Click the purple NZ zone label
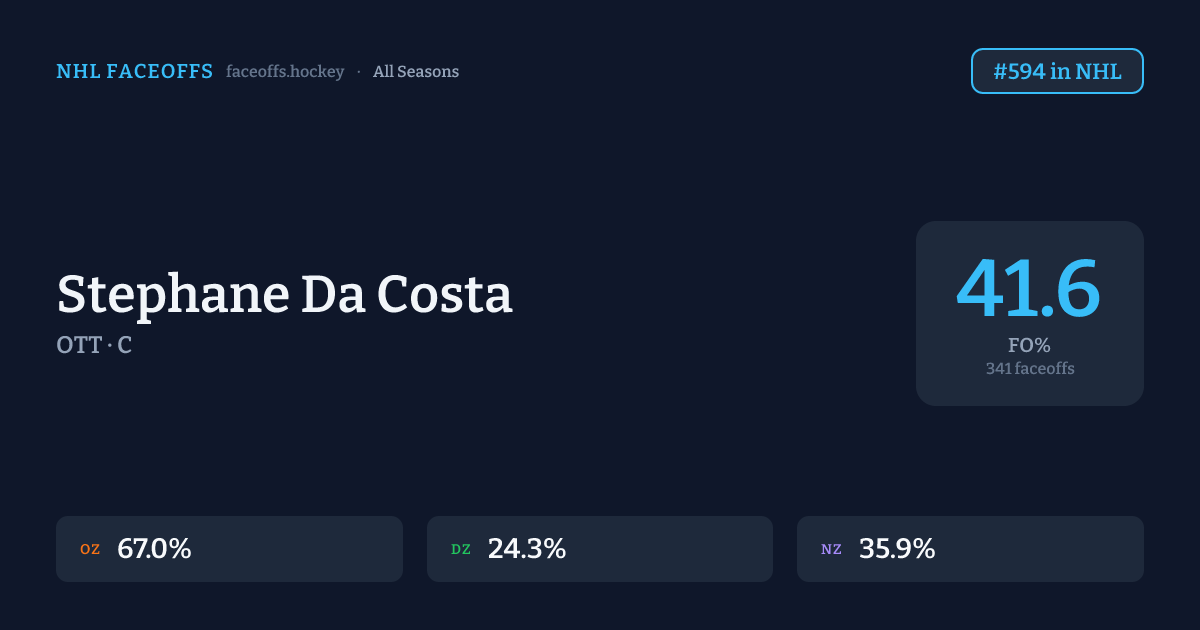The width and height of the screenshot is (1200, 630). (831, 549)
